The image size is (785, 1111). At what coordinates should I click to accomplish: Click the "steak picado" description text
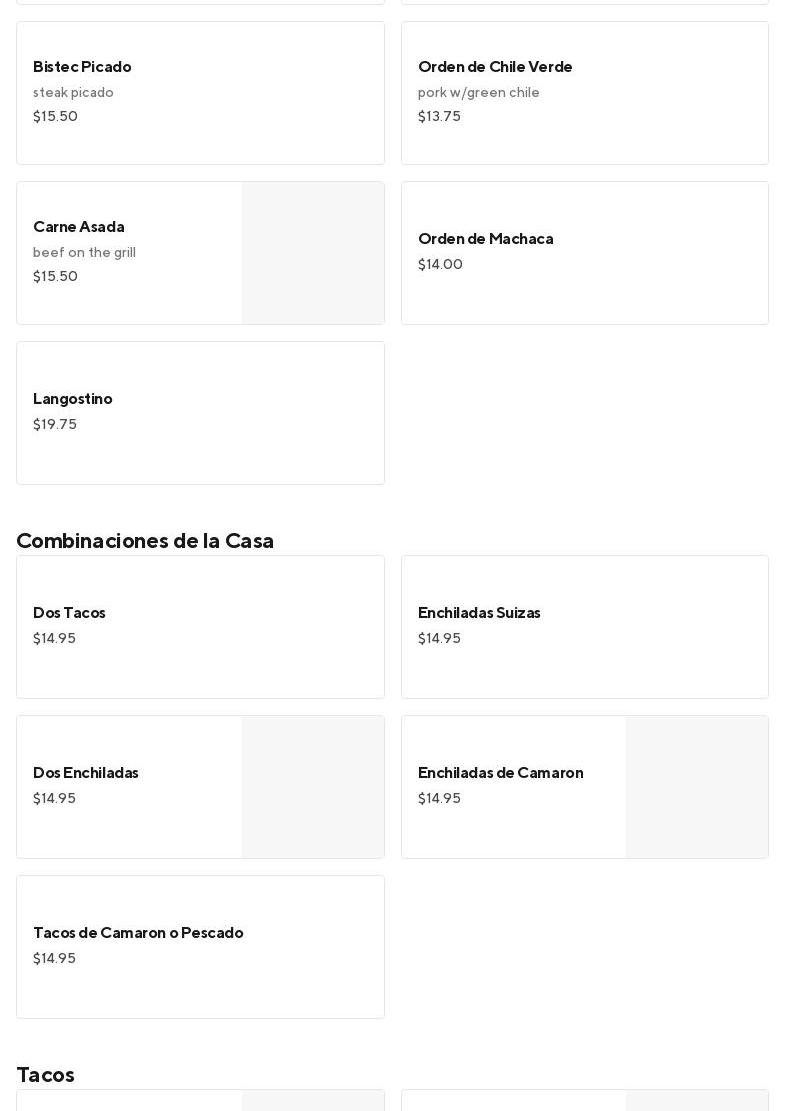tap(73, 93)
